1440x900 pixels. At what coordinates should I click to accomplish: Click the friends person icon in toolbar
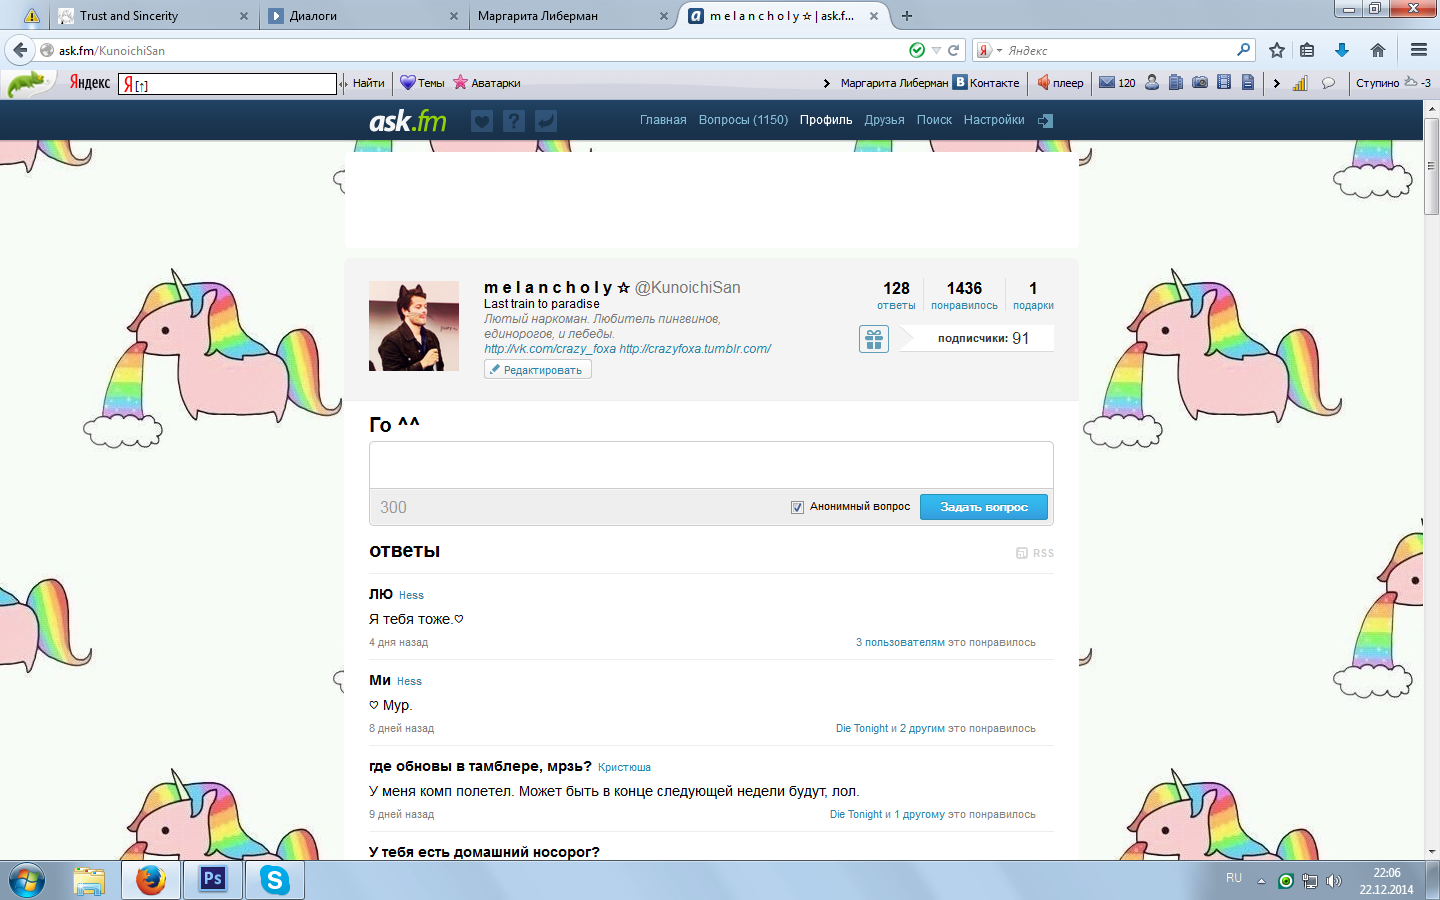coord(1152,83)
